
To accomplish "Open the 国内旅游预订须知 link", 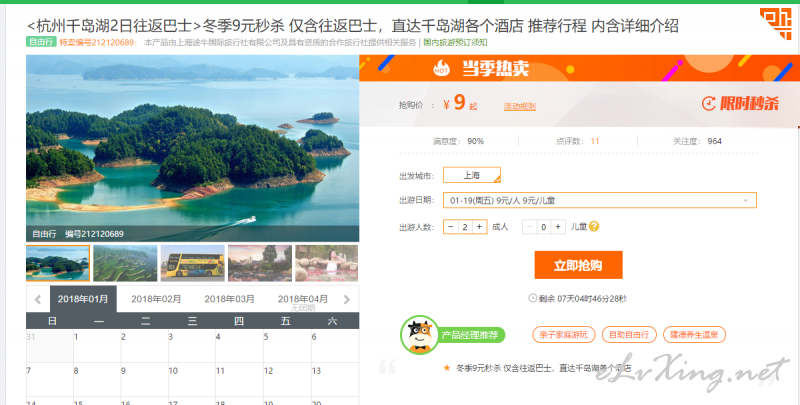I will point(455,42).
